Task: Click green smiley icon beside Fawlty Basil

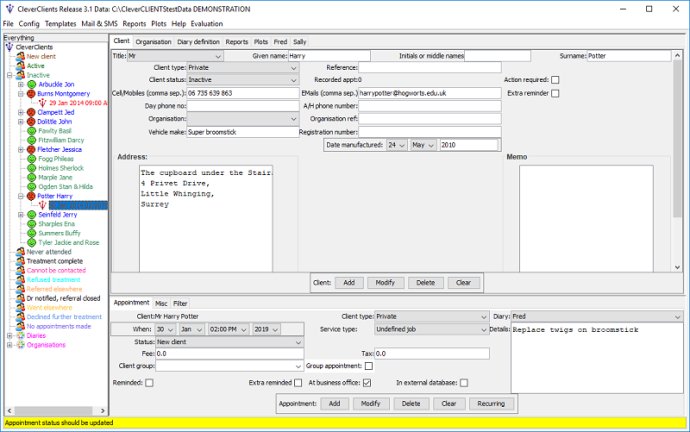Action: (31, 131)
